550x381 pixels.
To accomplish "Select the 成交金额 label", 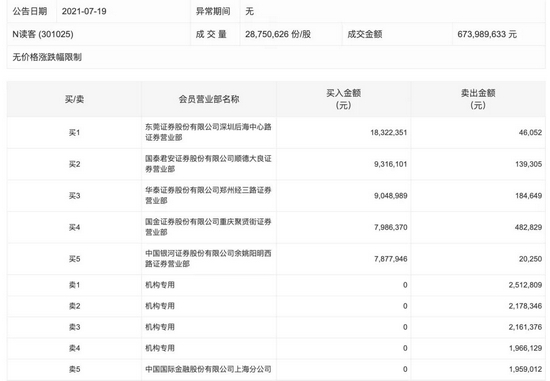I will (365, 34).
